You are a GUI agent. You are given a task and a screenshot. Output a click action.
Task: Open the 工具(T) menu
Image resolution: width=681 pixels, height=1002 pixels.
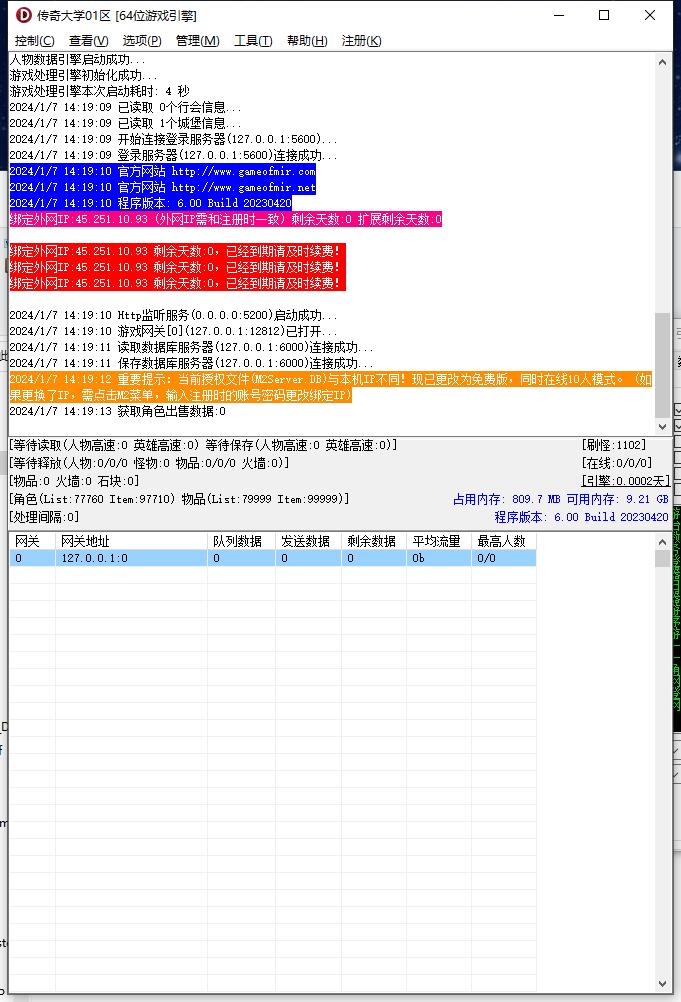253,41
